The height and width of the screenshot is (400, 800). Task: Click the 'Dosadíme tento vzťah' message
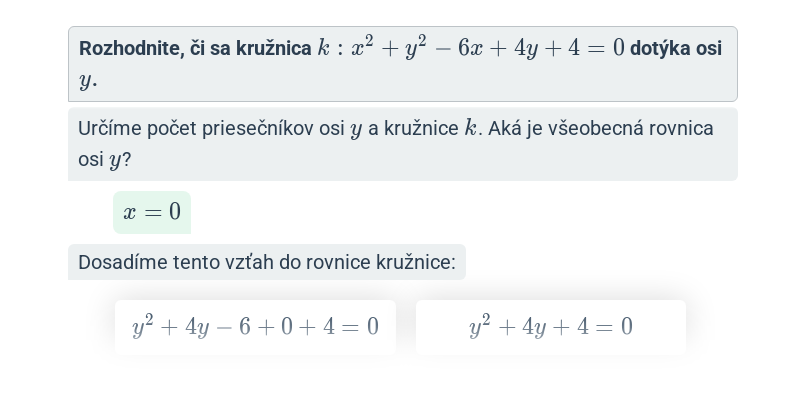tap(267, 262)
